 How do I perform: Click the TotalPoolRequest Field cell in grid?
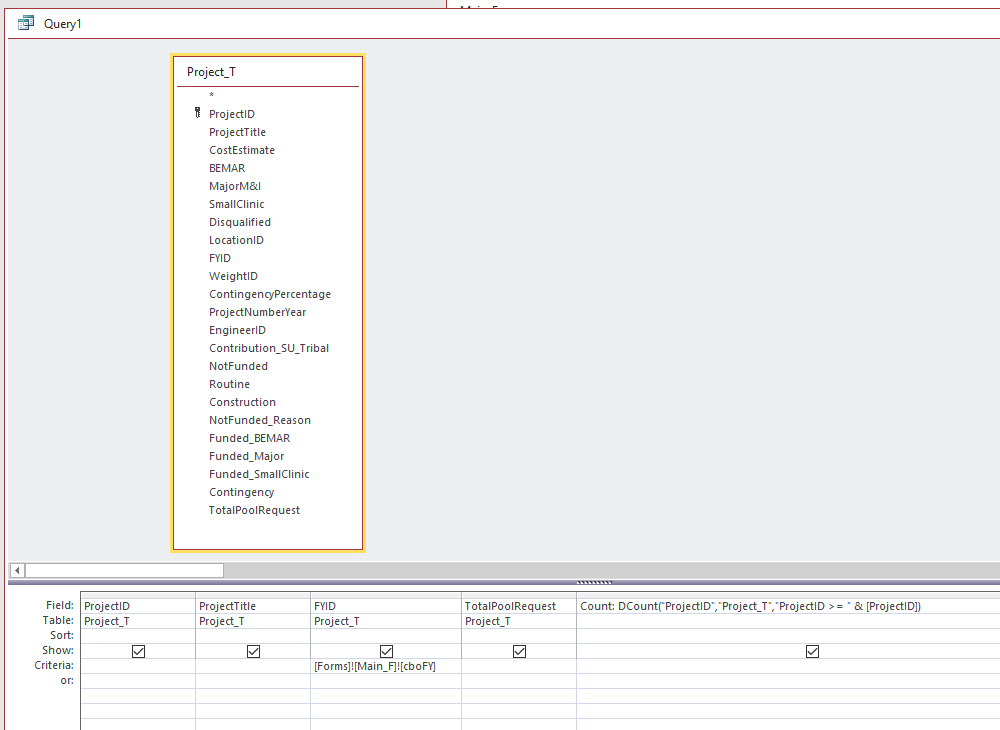coord(519,606)
